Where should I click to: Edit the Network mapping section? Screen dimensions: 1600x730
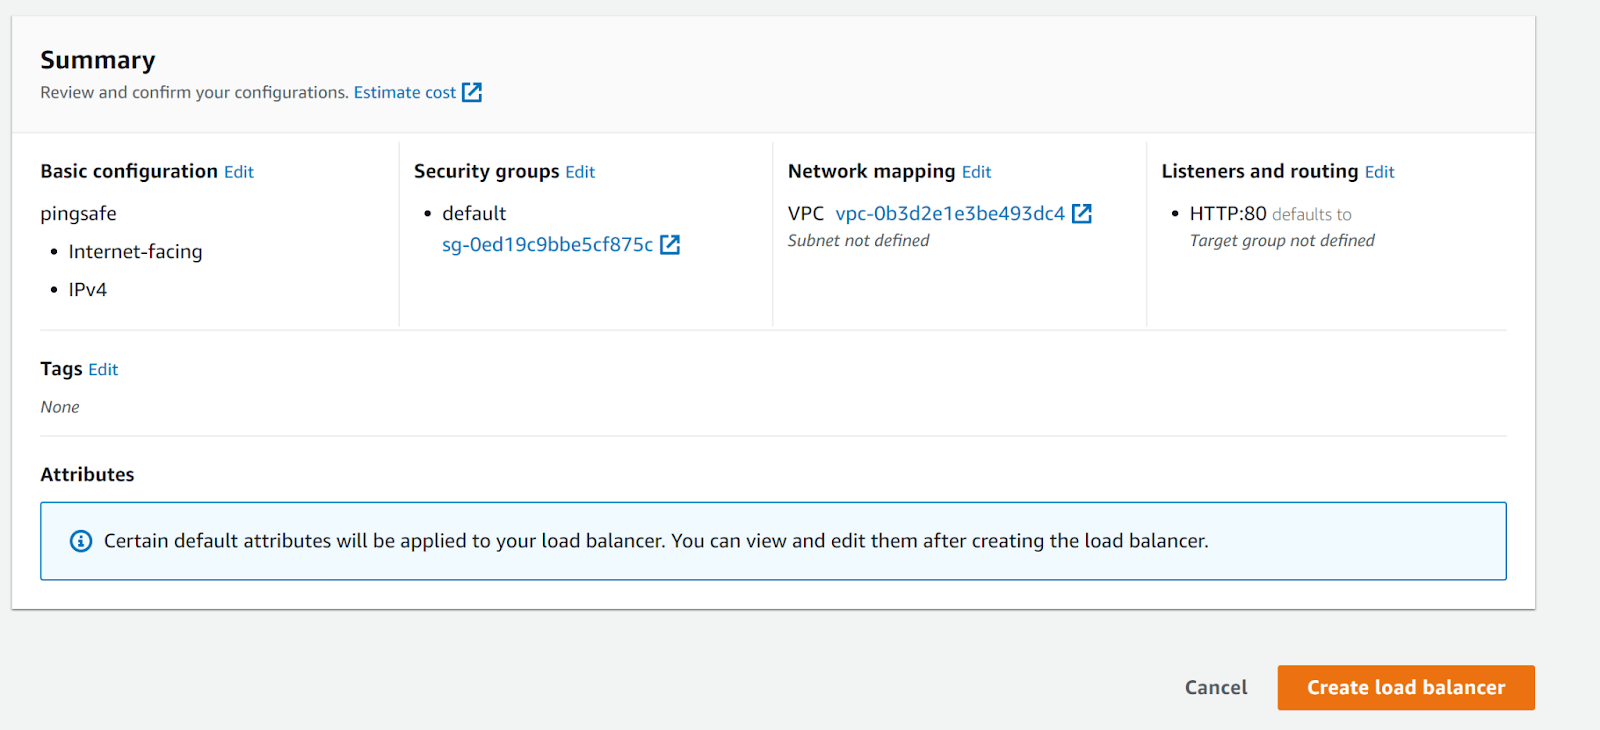[x=976, y=172]
